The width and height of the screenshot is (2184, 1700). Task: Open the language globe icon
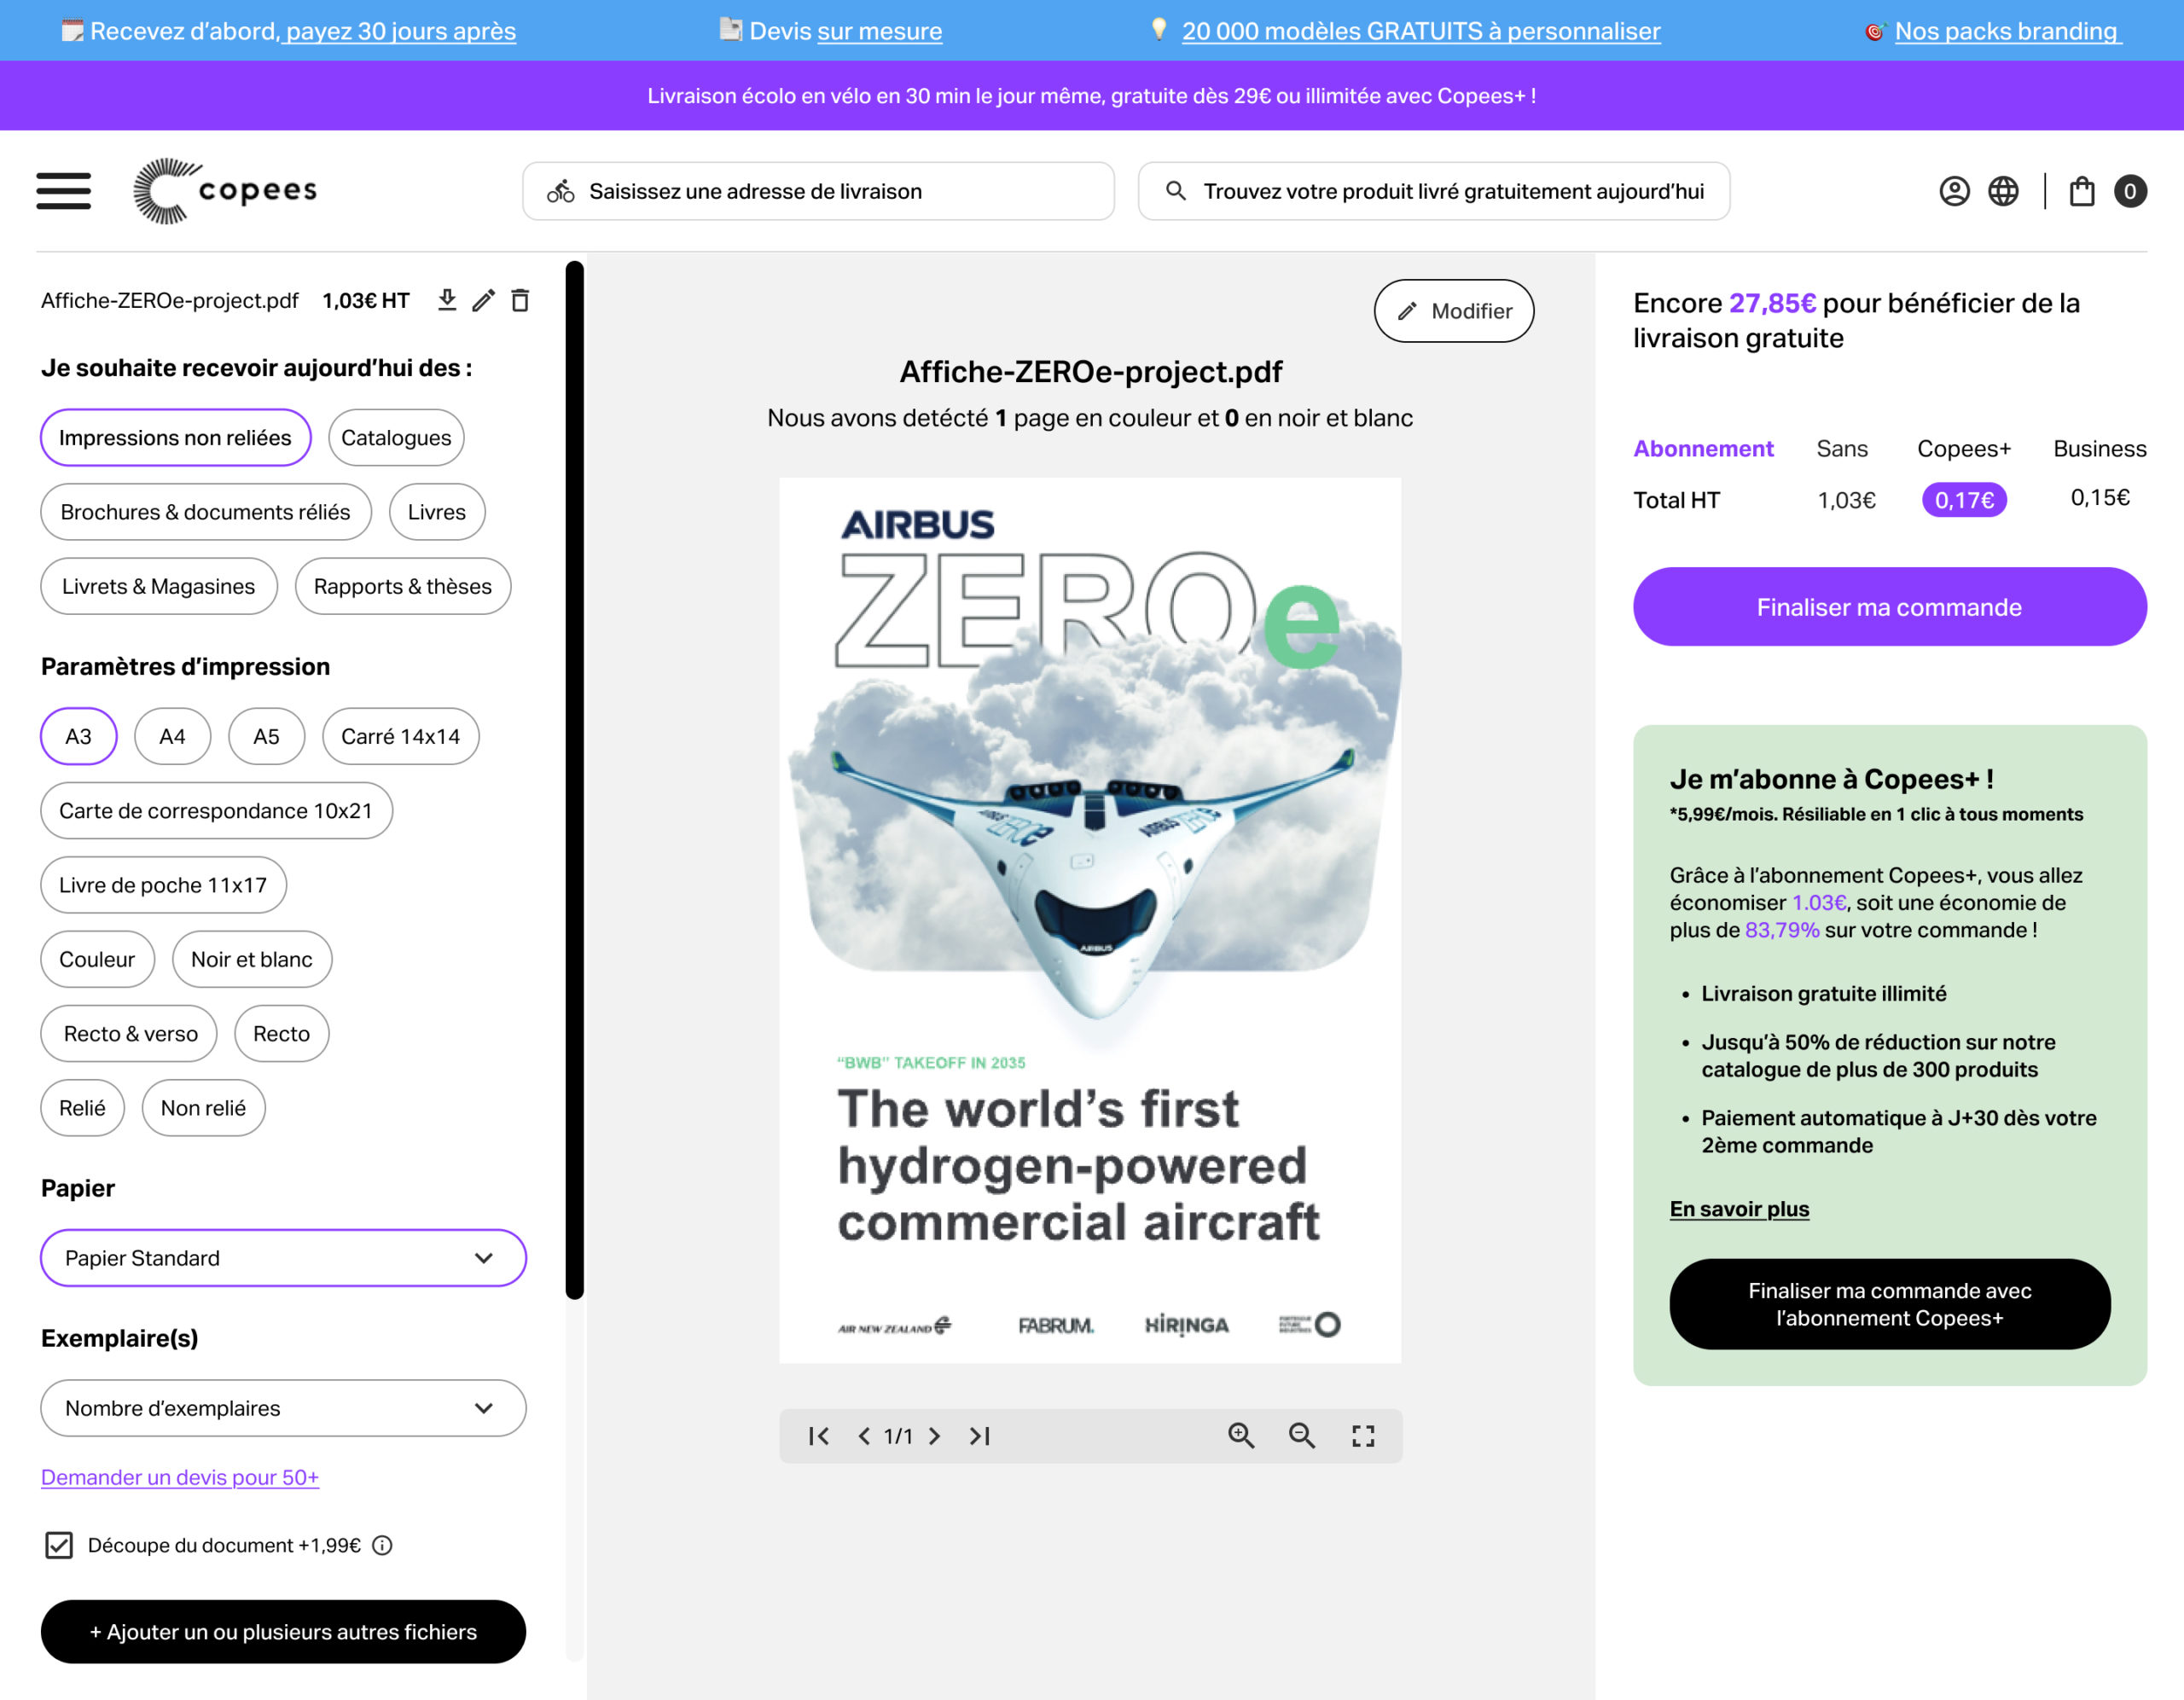2003,191
